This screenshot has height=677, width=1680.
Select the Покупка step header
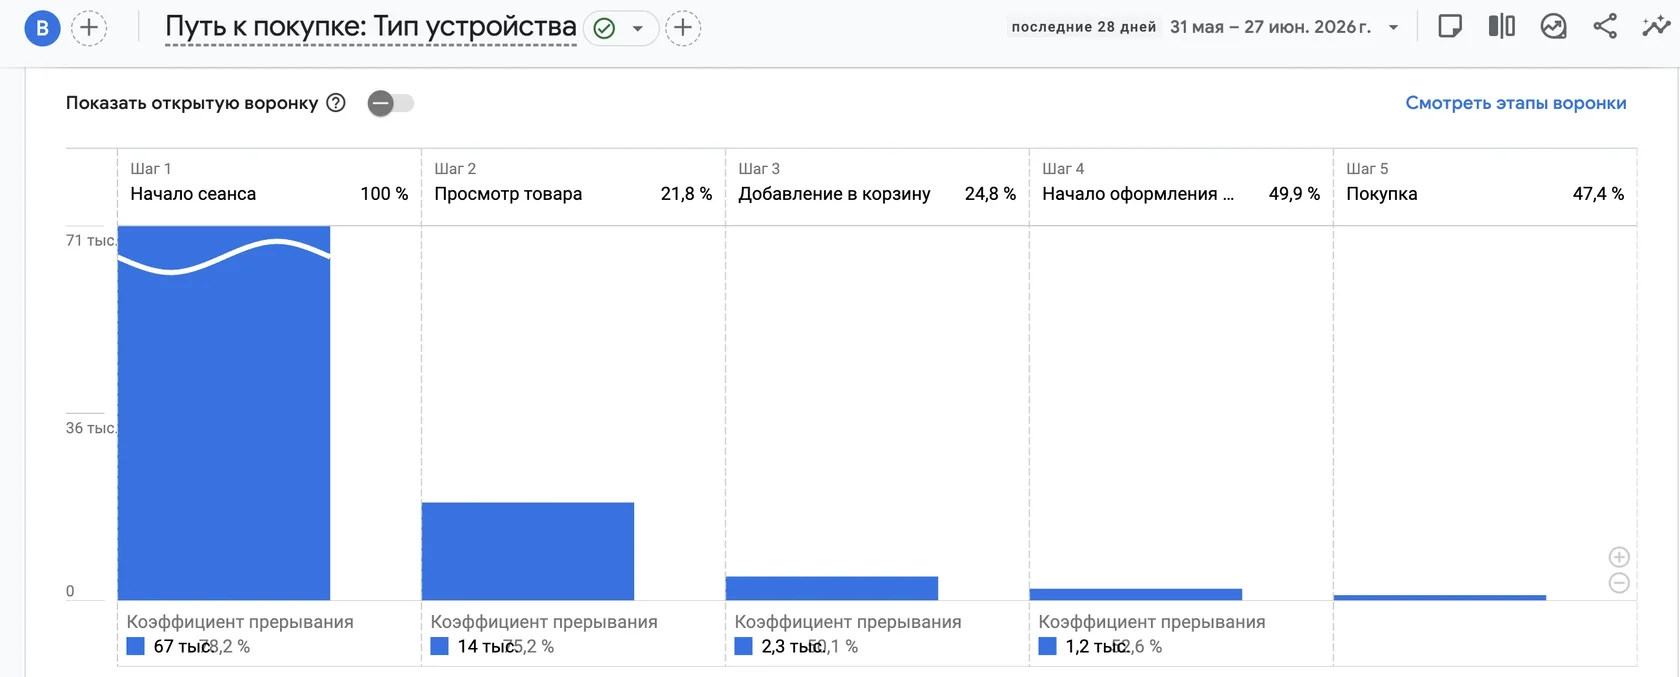pyautogui.click(x=1485, y=186)
